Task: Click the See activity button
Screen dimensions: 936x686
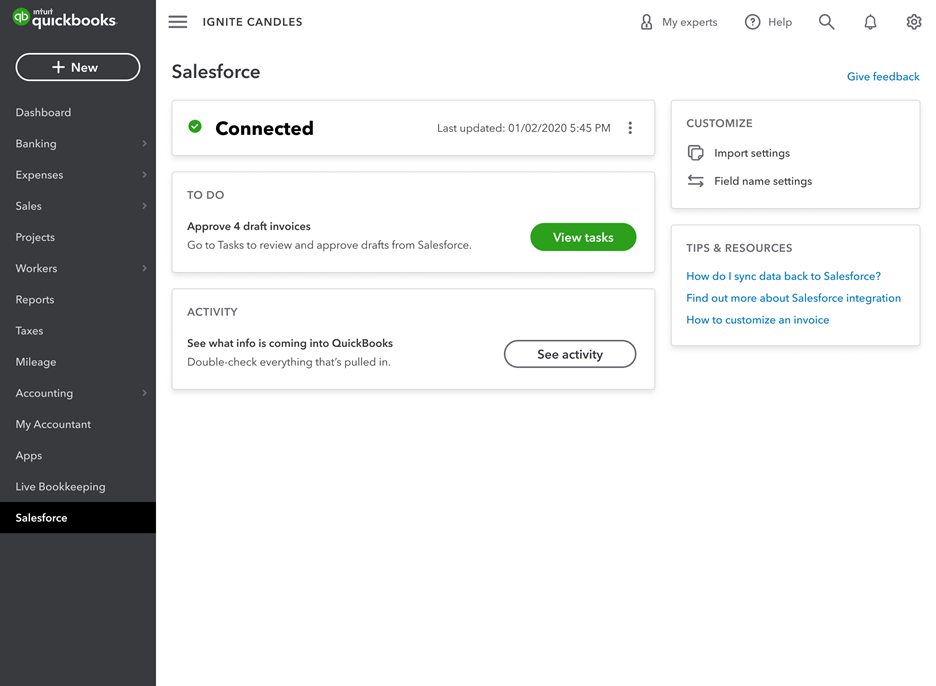Action: click(570, 354)
